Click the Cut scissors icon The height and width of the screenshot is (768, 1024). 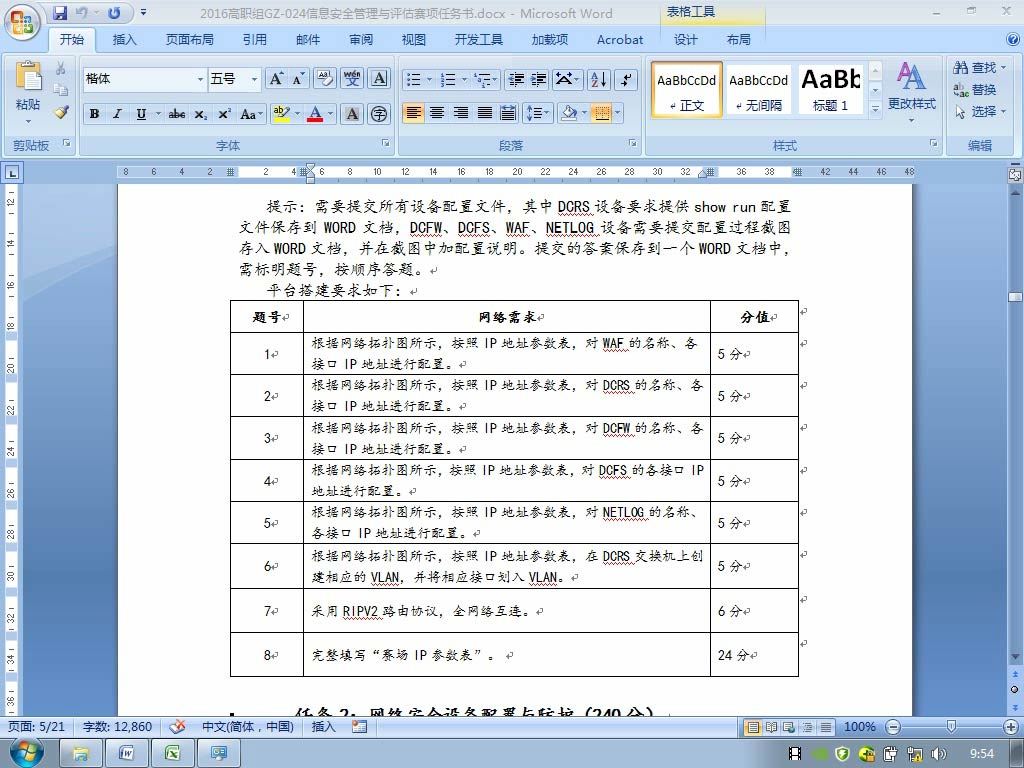point(61,69)
